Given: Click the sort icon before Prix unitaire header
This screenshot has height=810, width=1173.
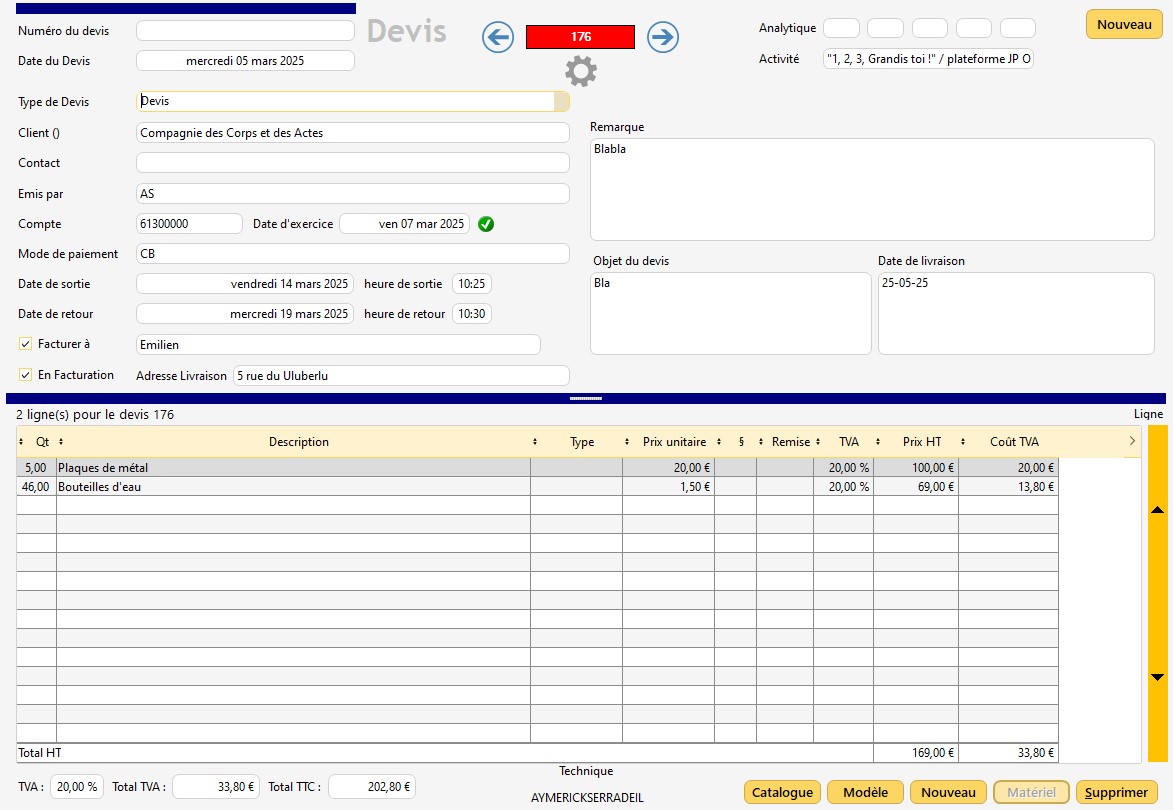Looking at the screenshot, I should coord(627,442).
